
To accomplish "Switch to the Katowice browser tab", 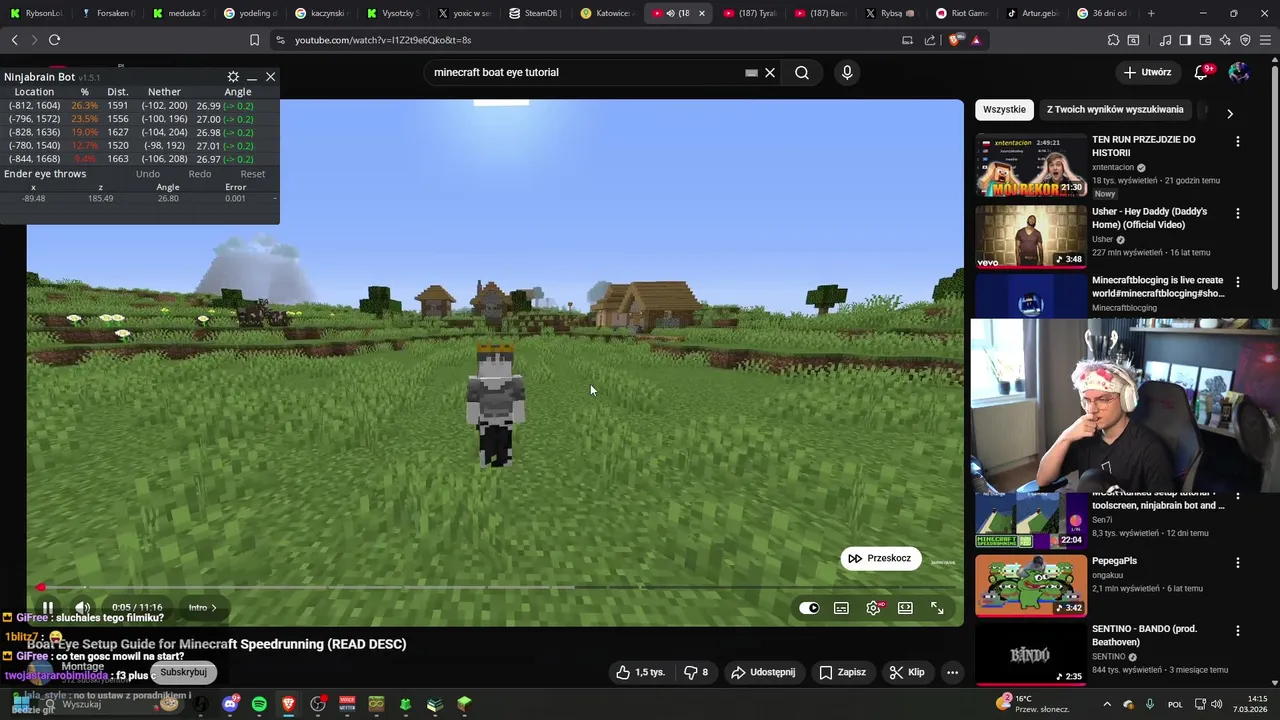I will (x=608, y=13).
